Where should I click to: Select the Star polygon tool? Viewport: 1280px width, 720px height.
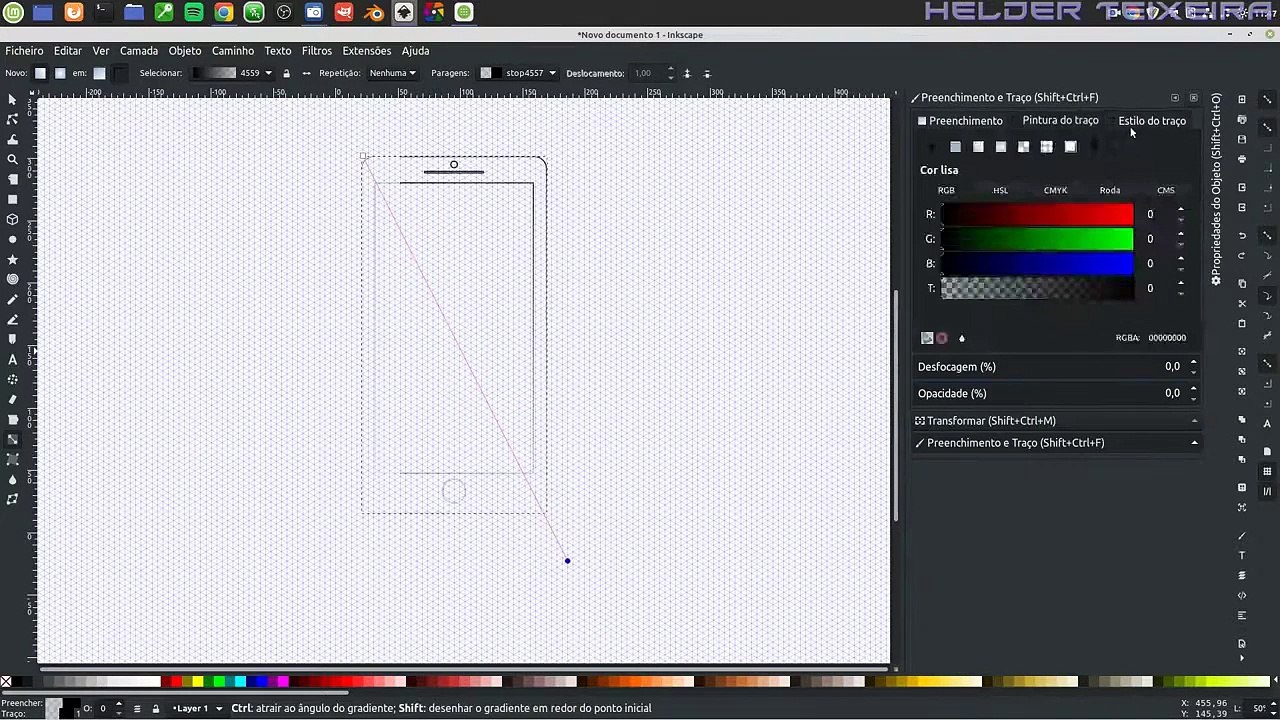12,259
